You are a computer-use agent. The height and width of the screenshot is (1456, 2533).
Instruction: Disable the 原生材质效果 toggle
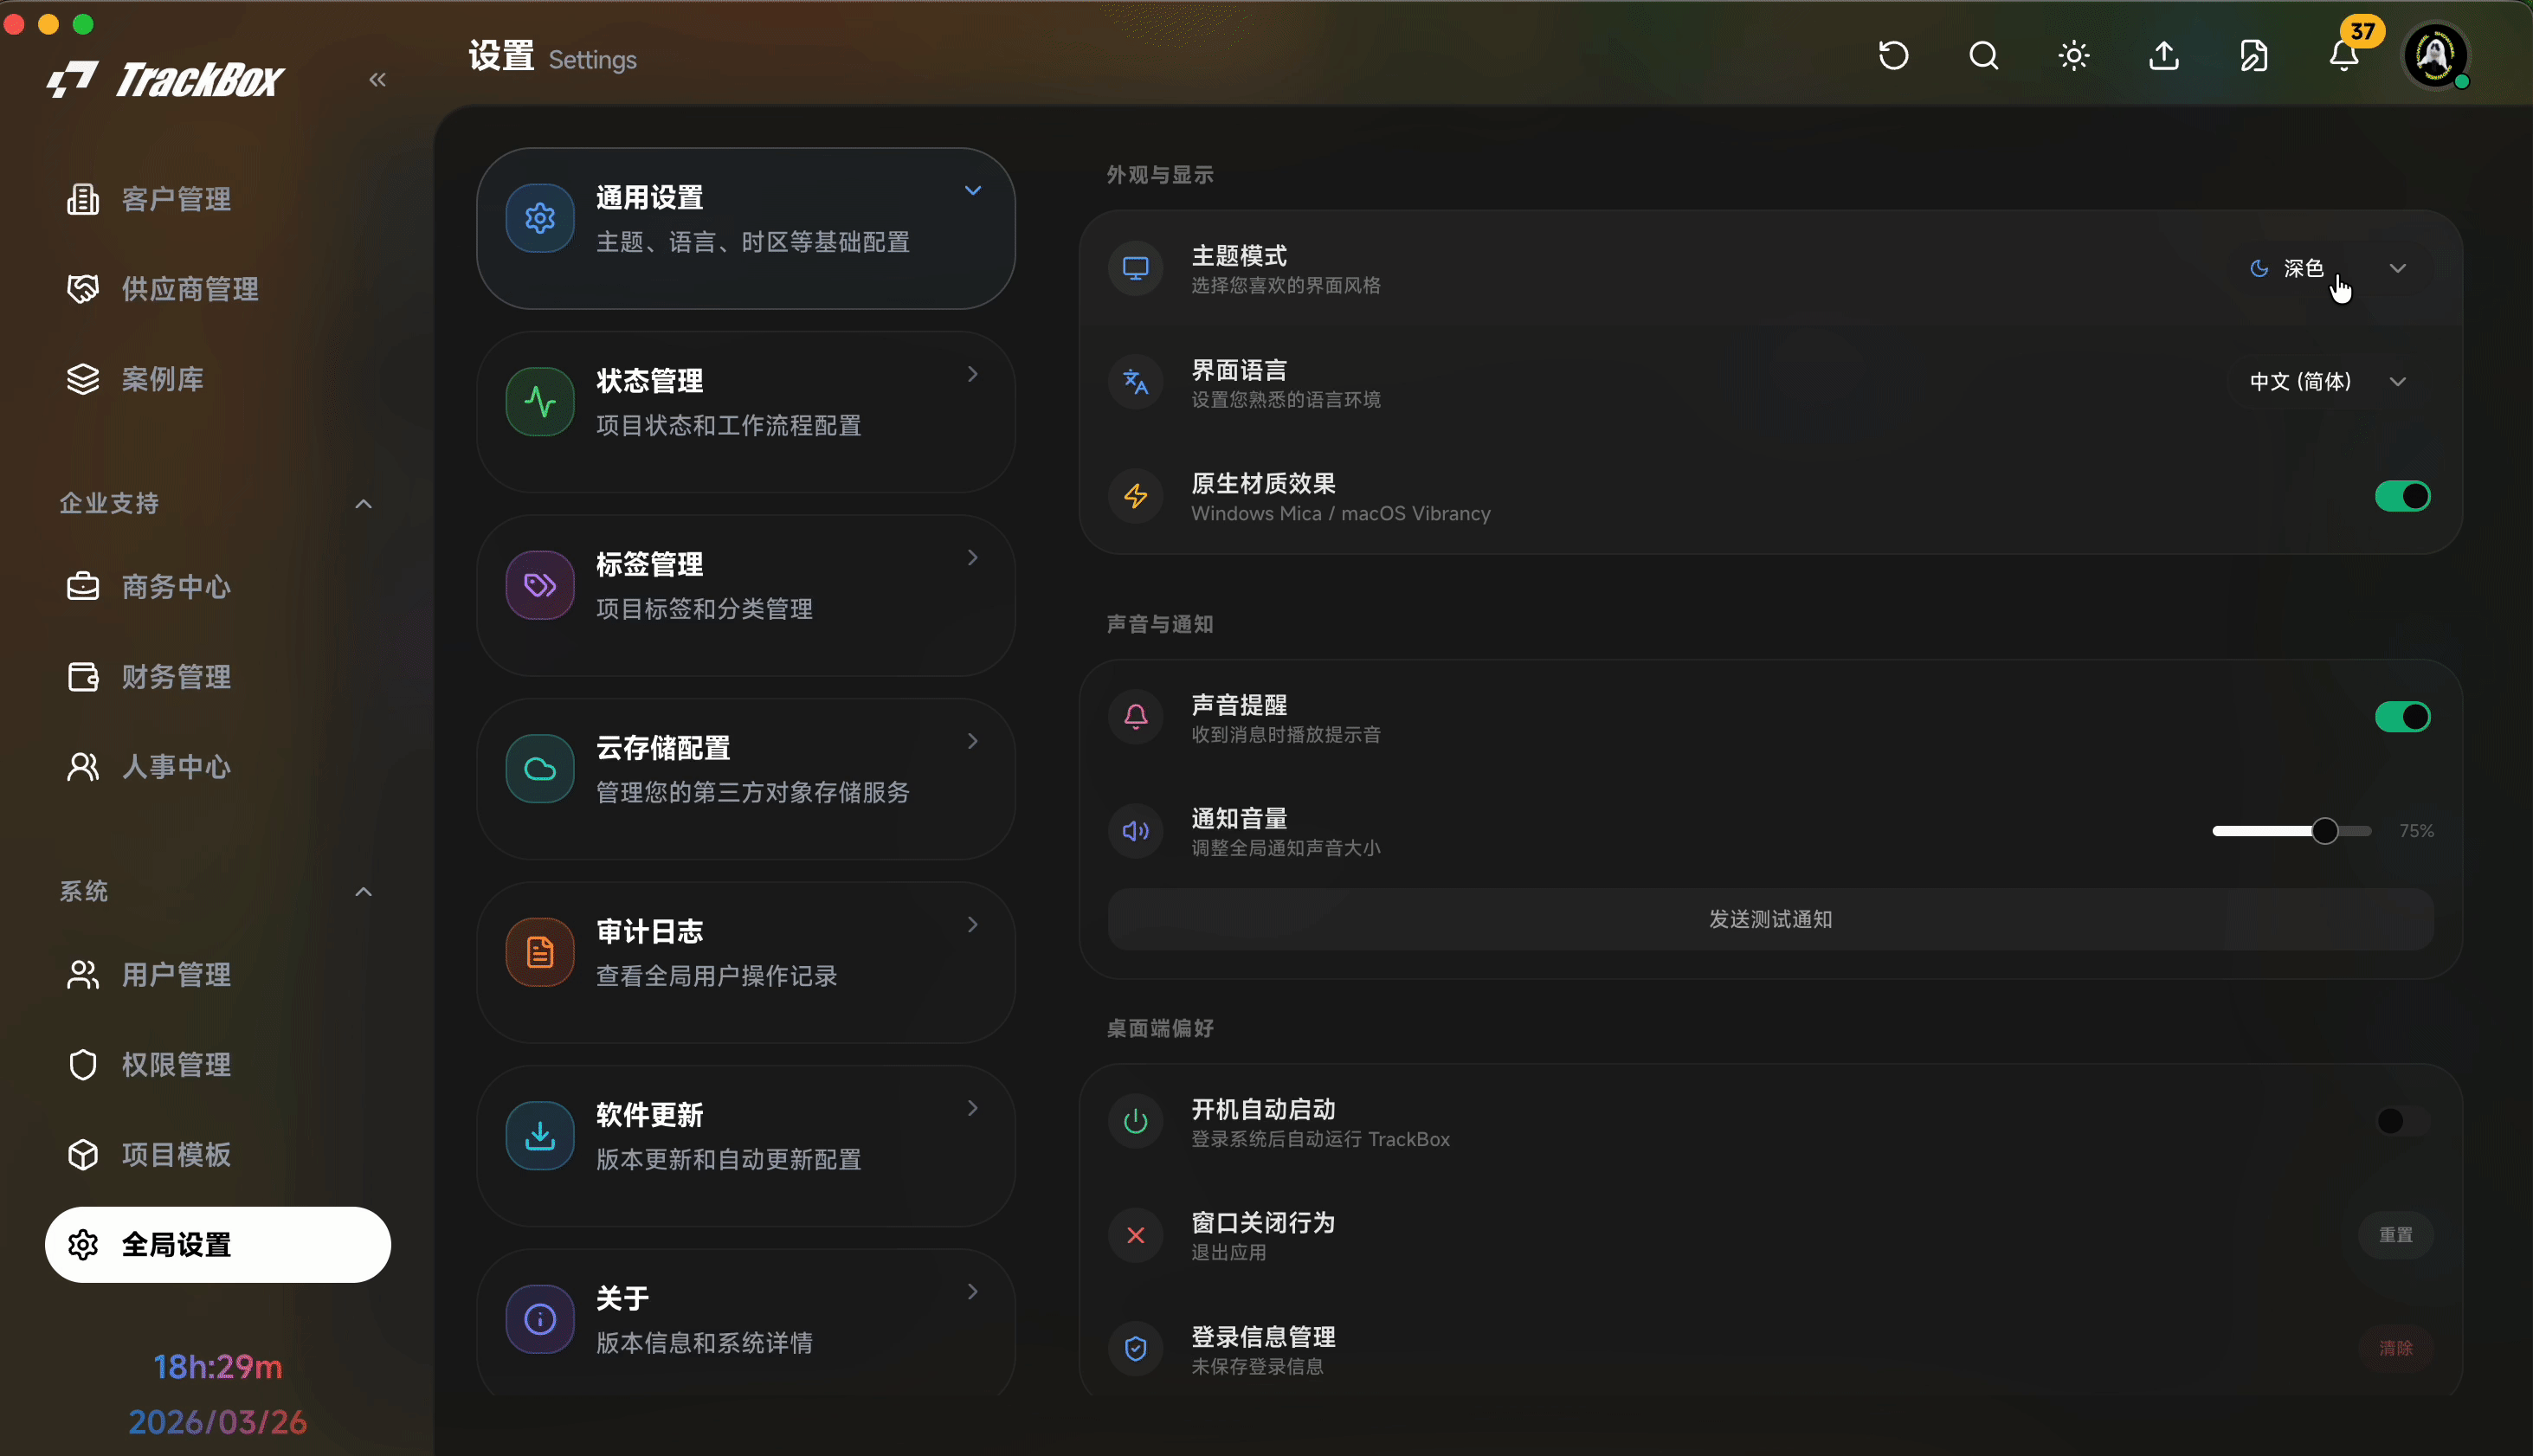pyautogui.click(x=2402, y=496)
